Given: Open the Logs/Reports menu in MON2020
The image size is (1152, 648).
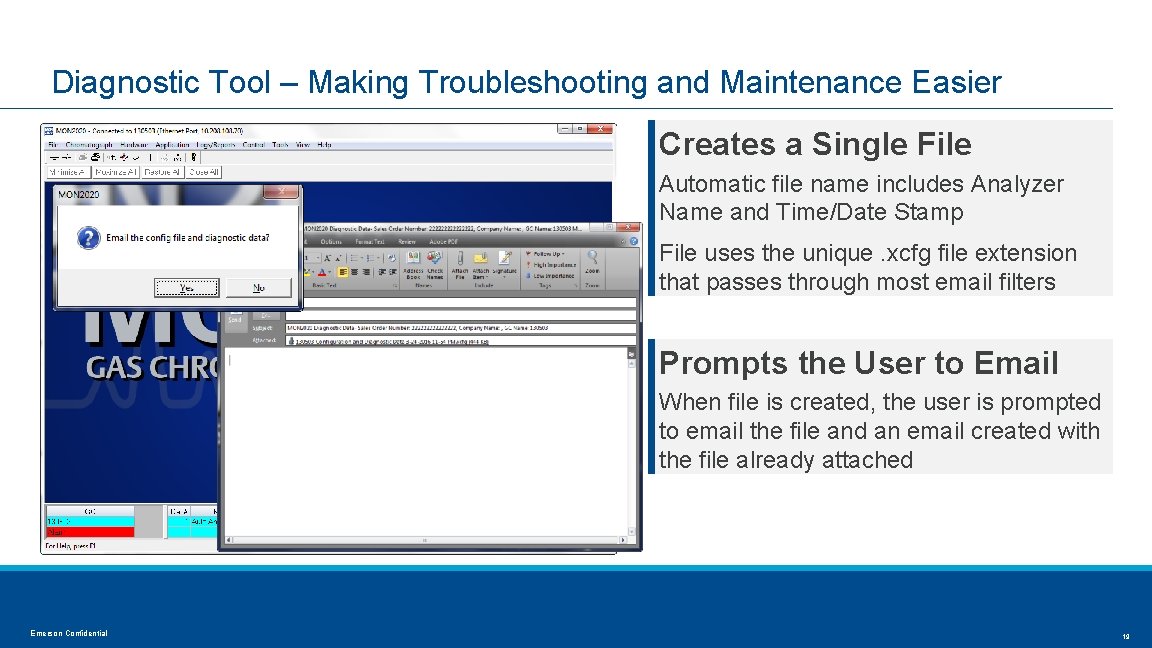Looking at the screenshot, I should pyautogui.click(x=215, y=145).
